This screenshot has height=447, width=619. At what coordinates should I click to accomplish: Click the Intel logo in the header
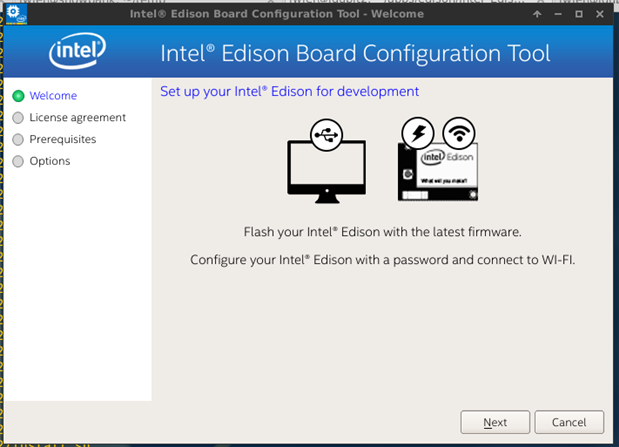78,53
